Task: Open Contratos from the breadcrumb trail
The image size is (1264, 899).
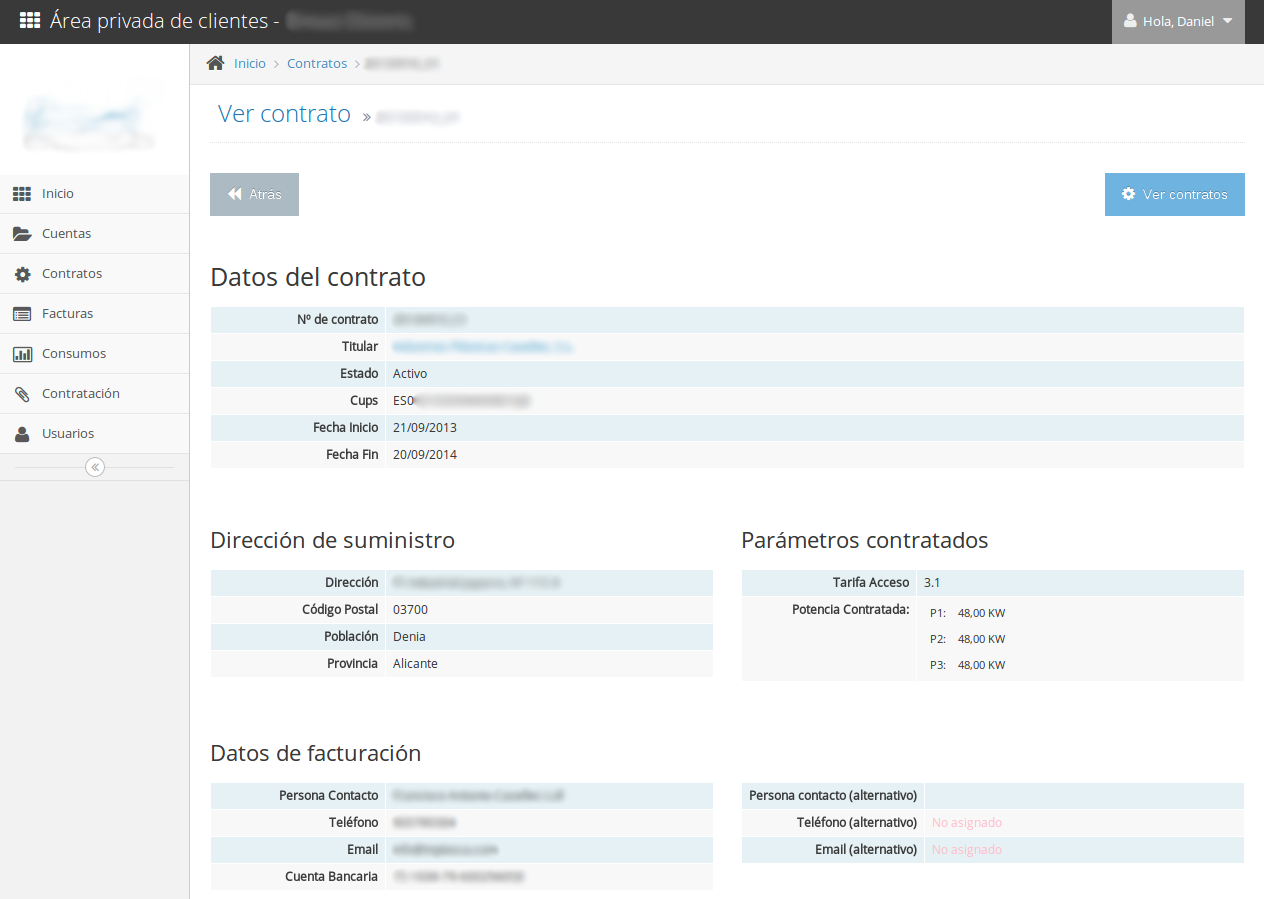Action: click(x=317, y=63)
